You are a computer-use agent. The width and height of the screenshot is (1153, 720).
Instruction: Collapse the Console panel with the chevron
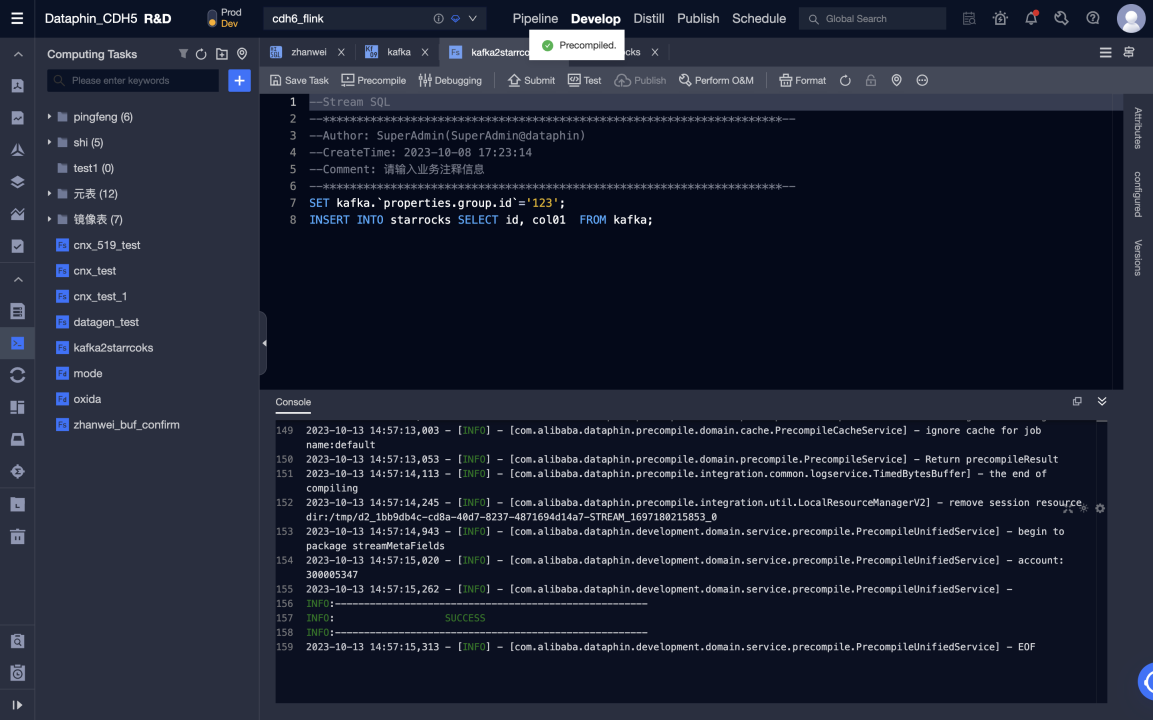[x=1102, y=401]
